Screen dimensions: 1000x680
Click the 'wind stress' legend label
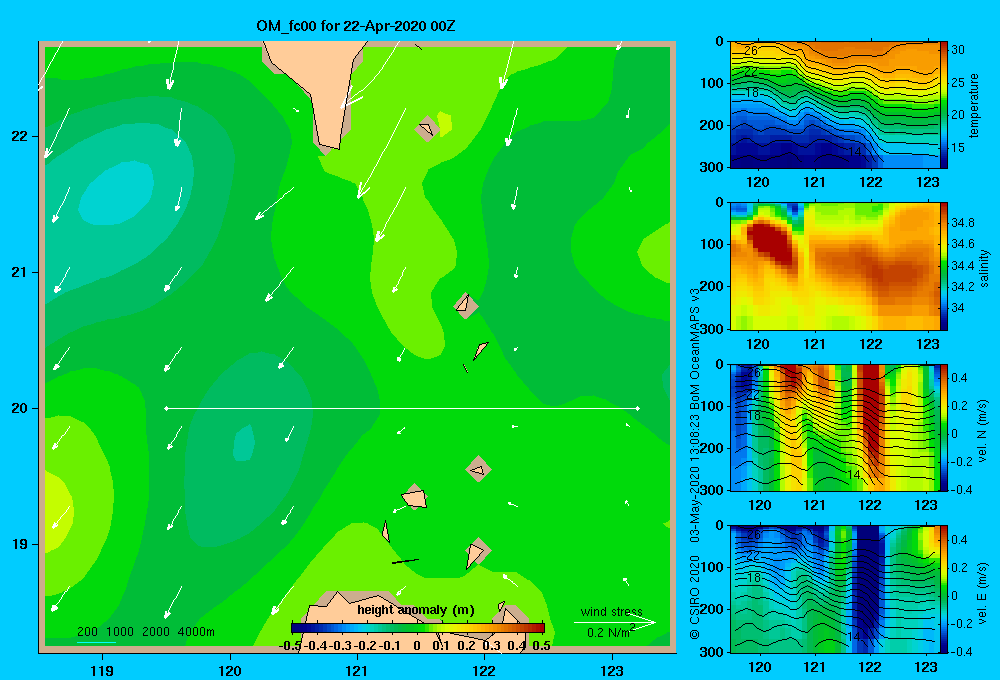pyautogui.click(x=611, y=611)
